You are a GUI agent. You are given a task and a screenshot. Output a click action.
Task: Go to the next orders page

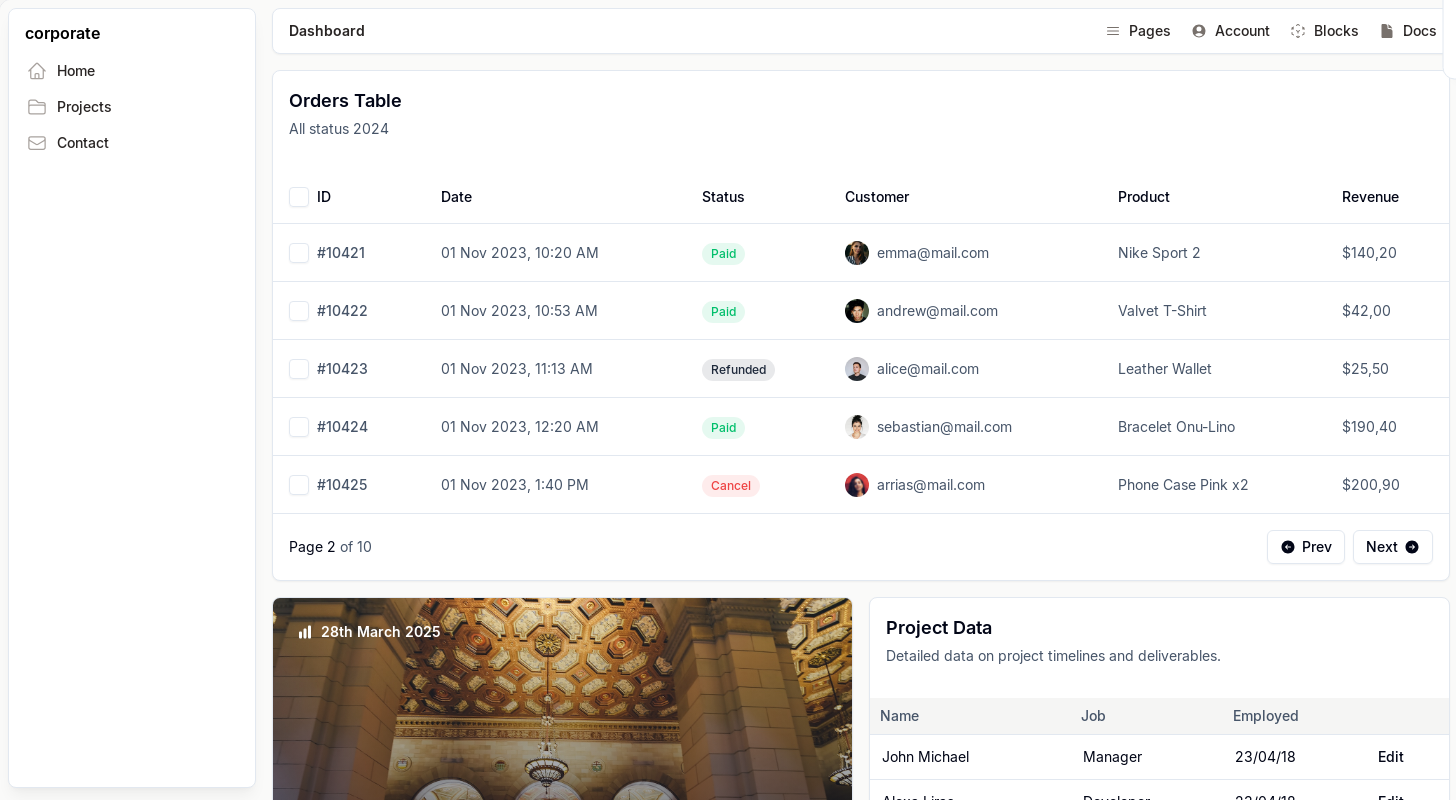point(1392,547)
